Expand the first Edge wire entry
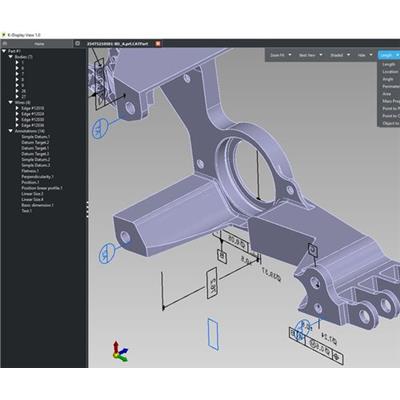 (17, 108)
